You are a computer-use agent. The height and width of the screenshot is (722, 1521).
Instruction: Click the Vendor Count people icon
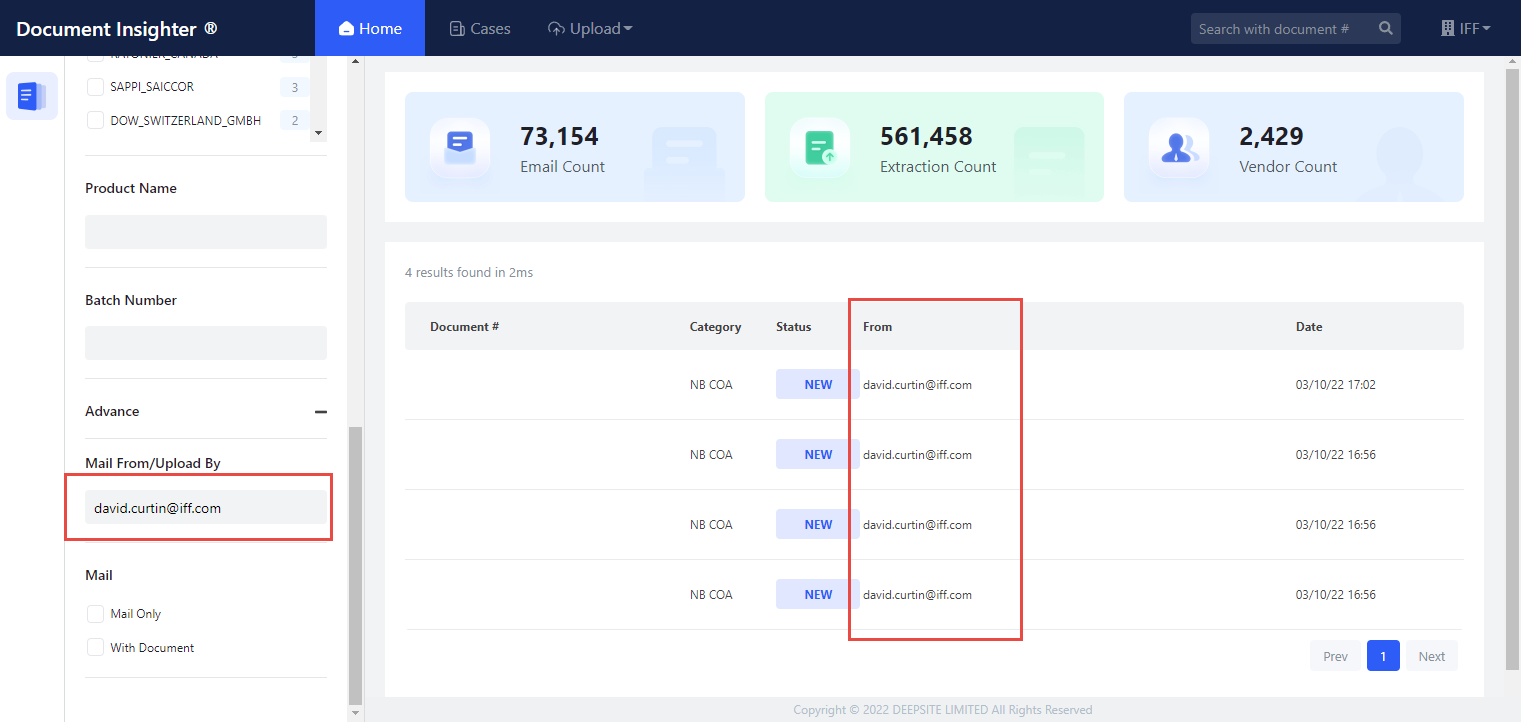coord(1178,147)
